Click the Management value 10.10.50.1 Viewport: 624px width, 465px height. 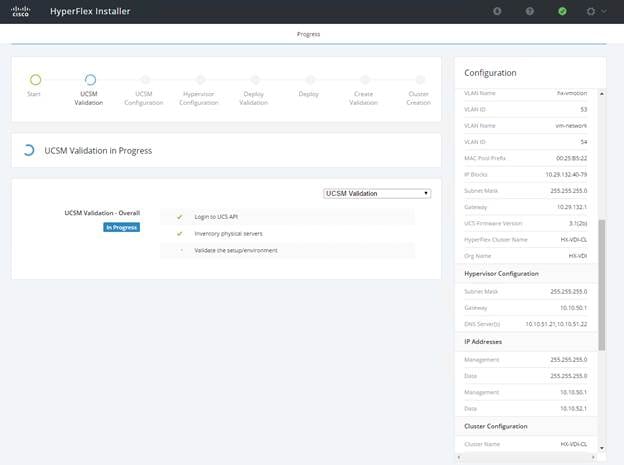(x=573, y=393)
